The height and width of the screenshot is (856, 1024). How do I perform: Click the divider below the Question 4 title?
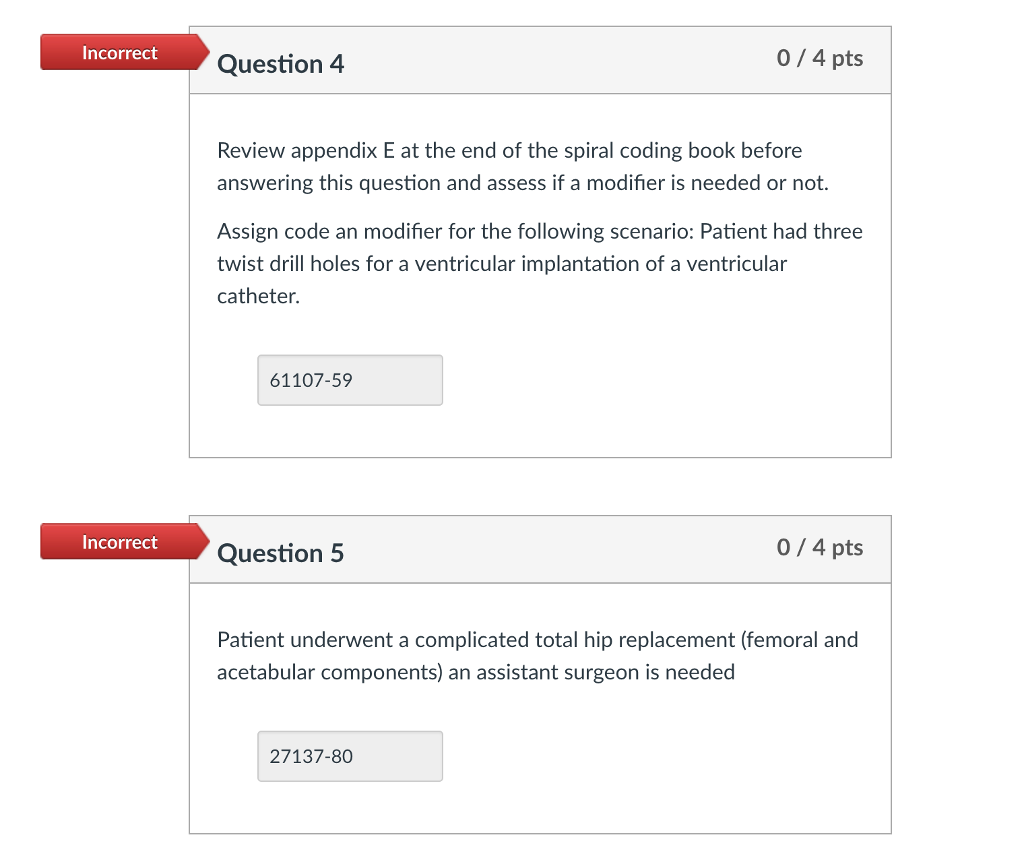(x=540, y=94)
